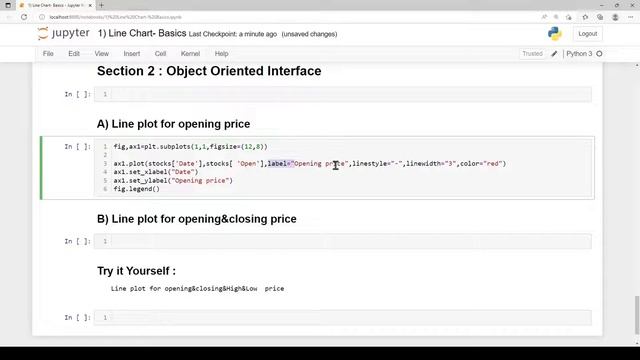Click the notebook title '1) Line Chart- Basics'

click(x=142, y=33)
